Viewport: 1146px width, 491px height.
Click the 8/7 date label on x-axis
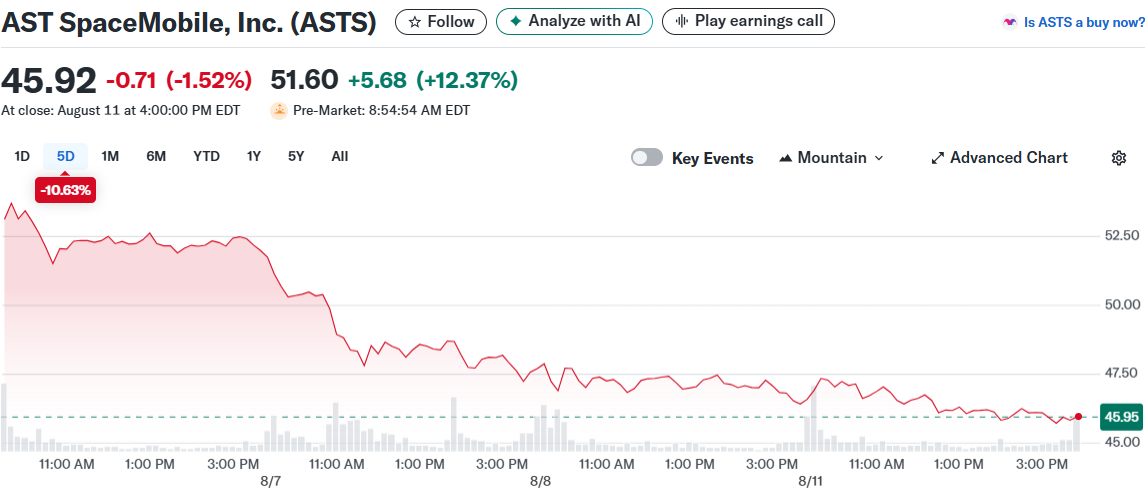270,482
